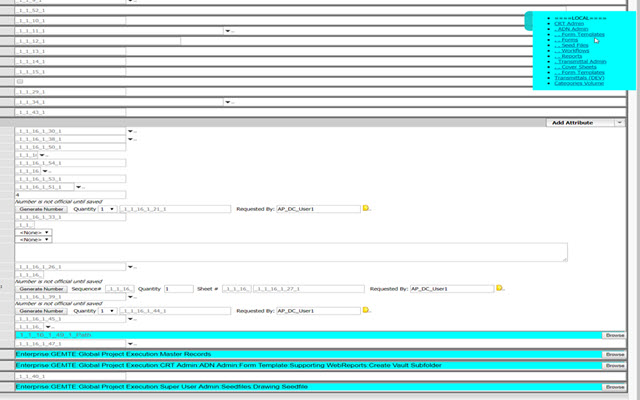Open Seed Files link

click(x=571, y=45)
